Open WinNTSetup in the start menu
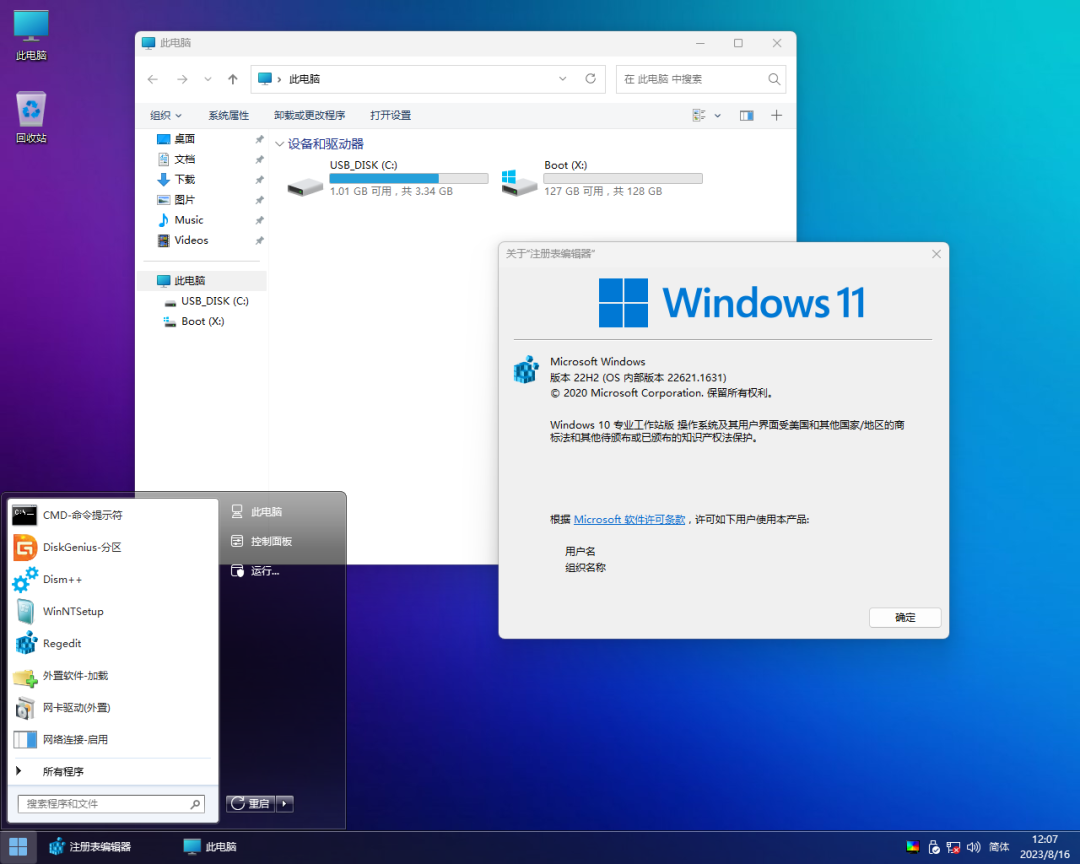This screenshot has width=1080, height=864. point(72,611)
